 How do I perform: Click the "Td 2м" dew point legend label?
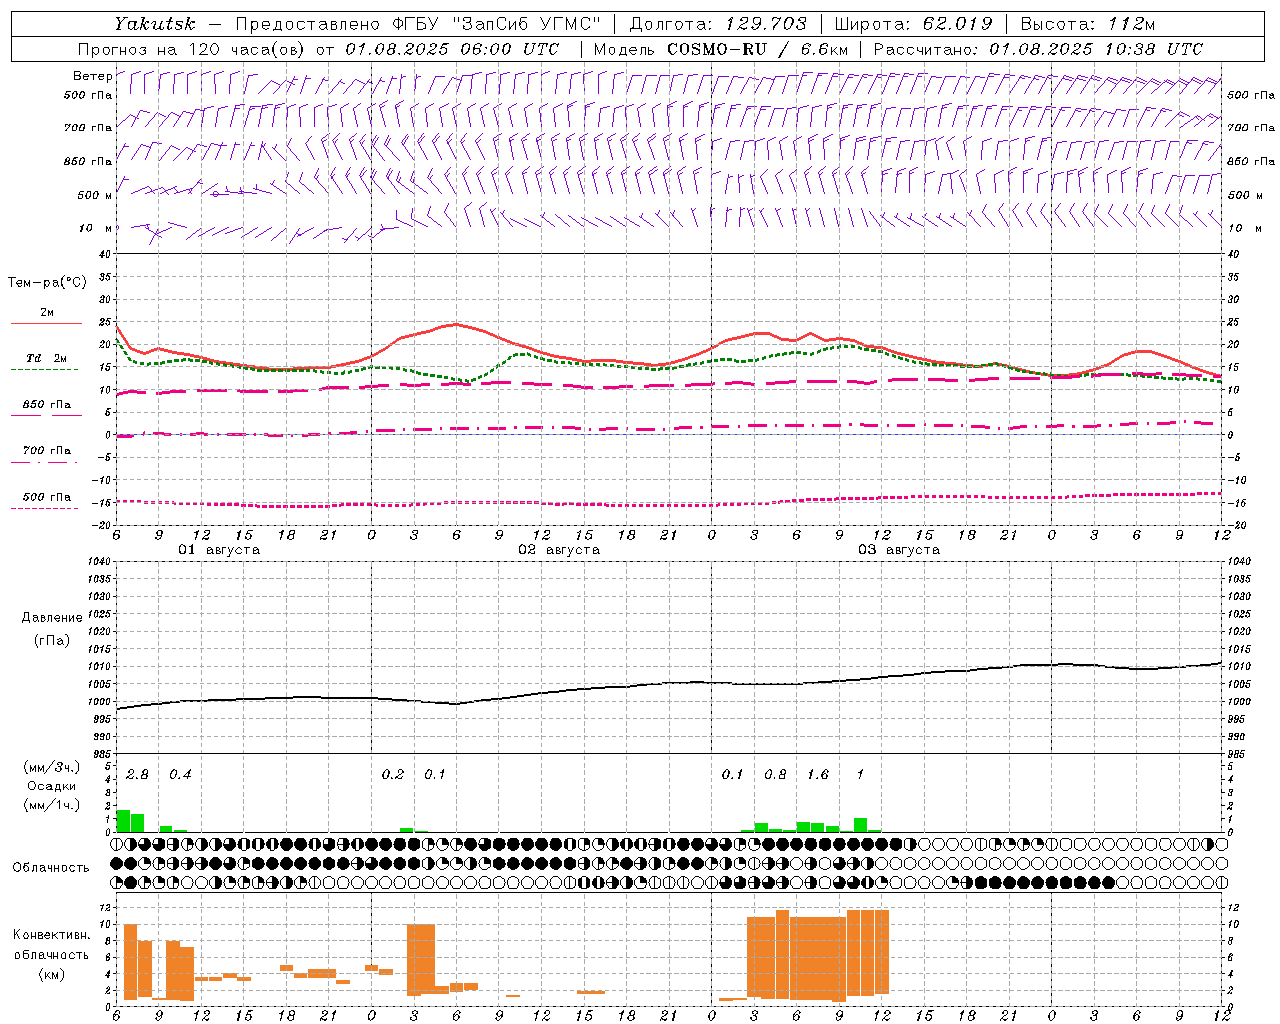[47, 357]
